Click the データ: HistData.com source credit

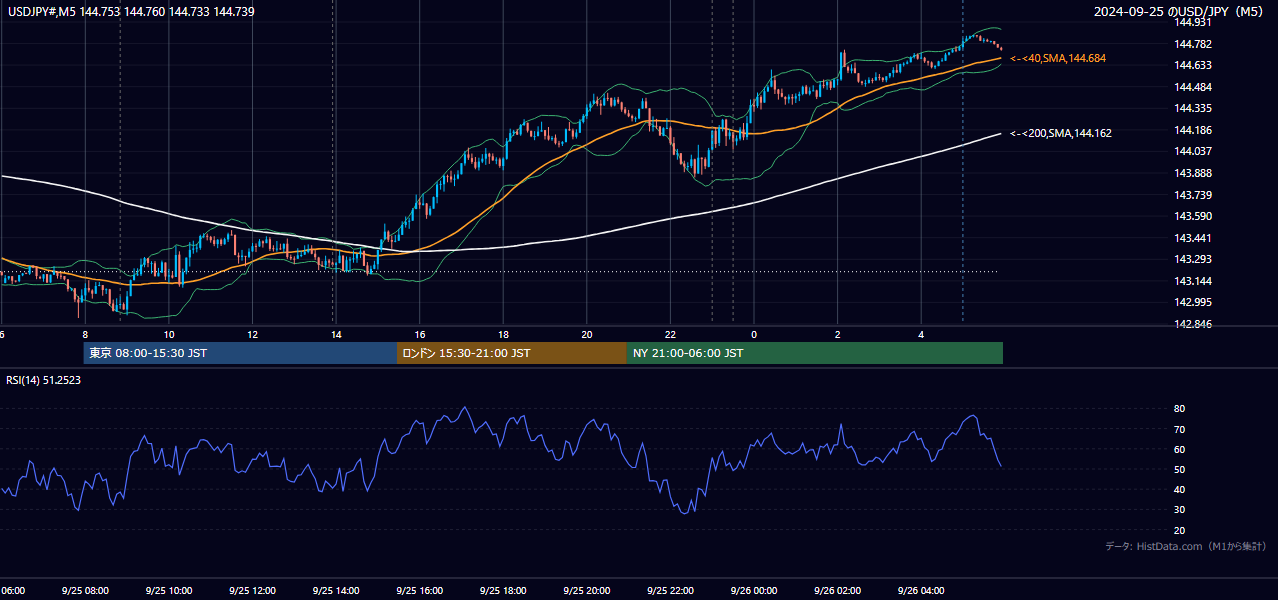[1186, 546]
